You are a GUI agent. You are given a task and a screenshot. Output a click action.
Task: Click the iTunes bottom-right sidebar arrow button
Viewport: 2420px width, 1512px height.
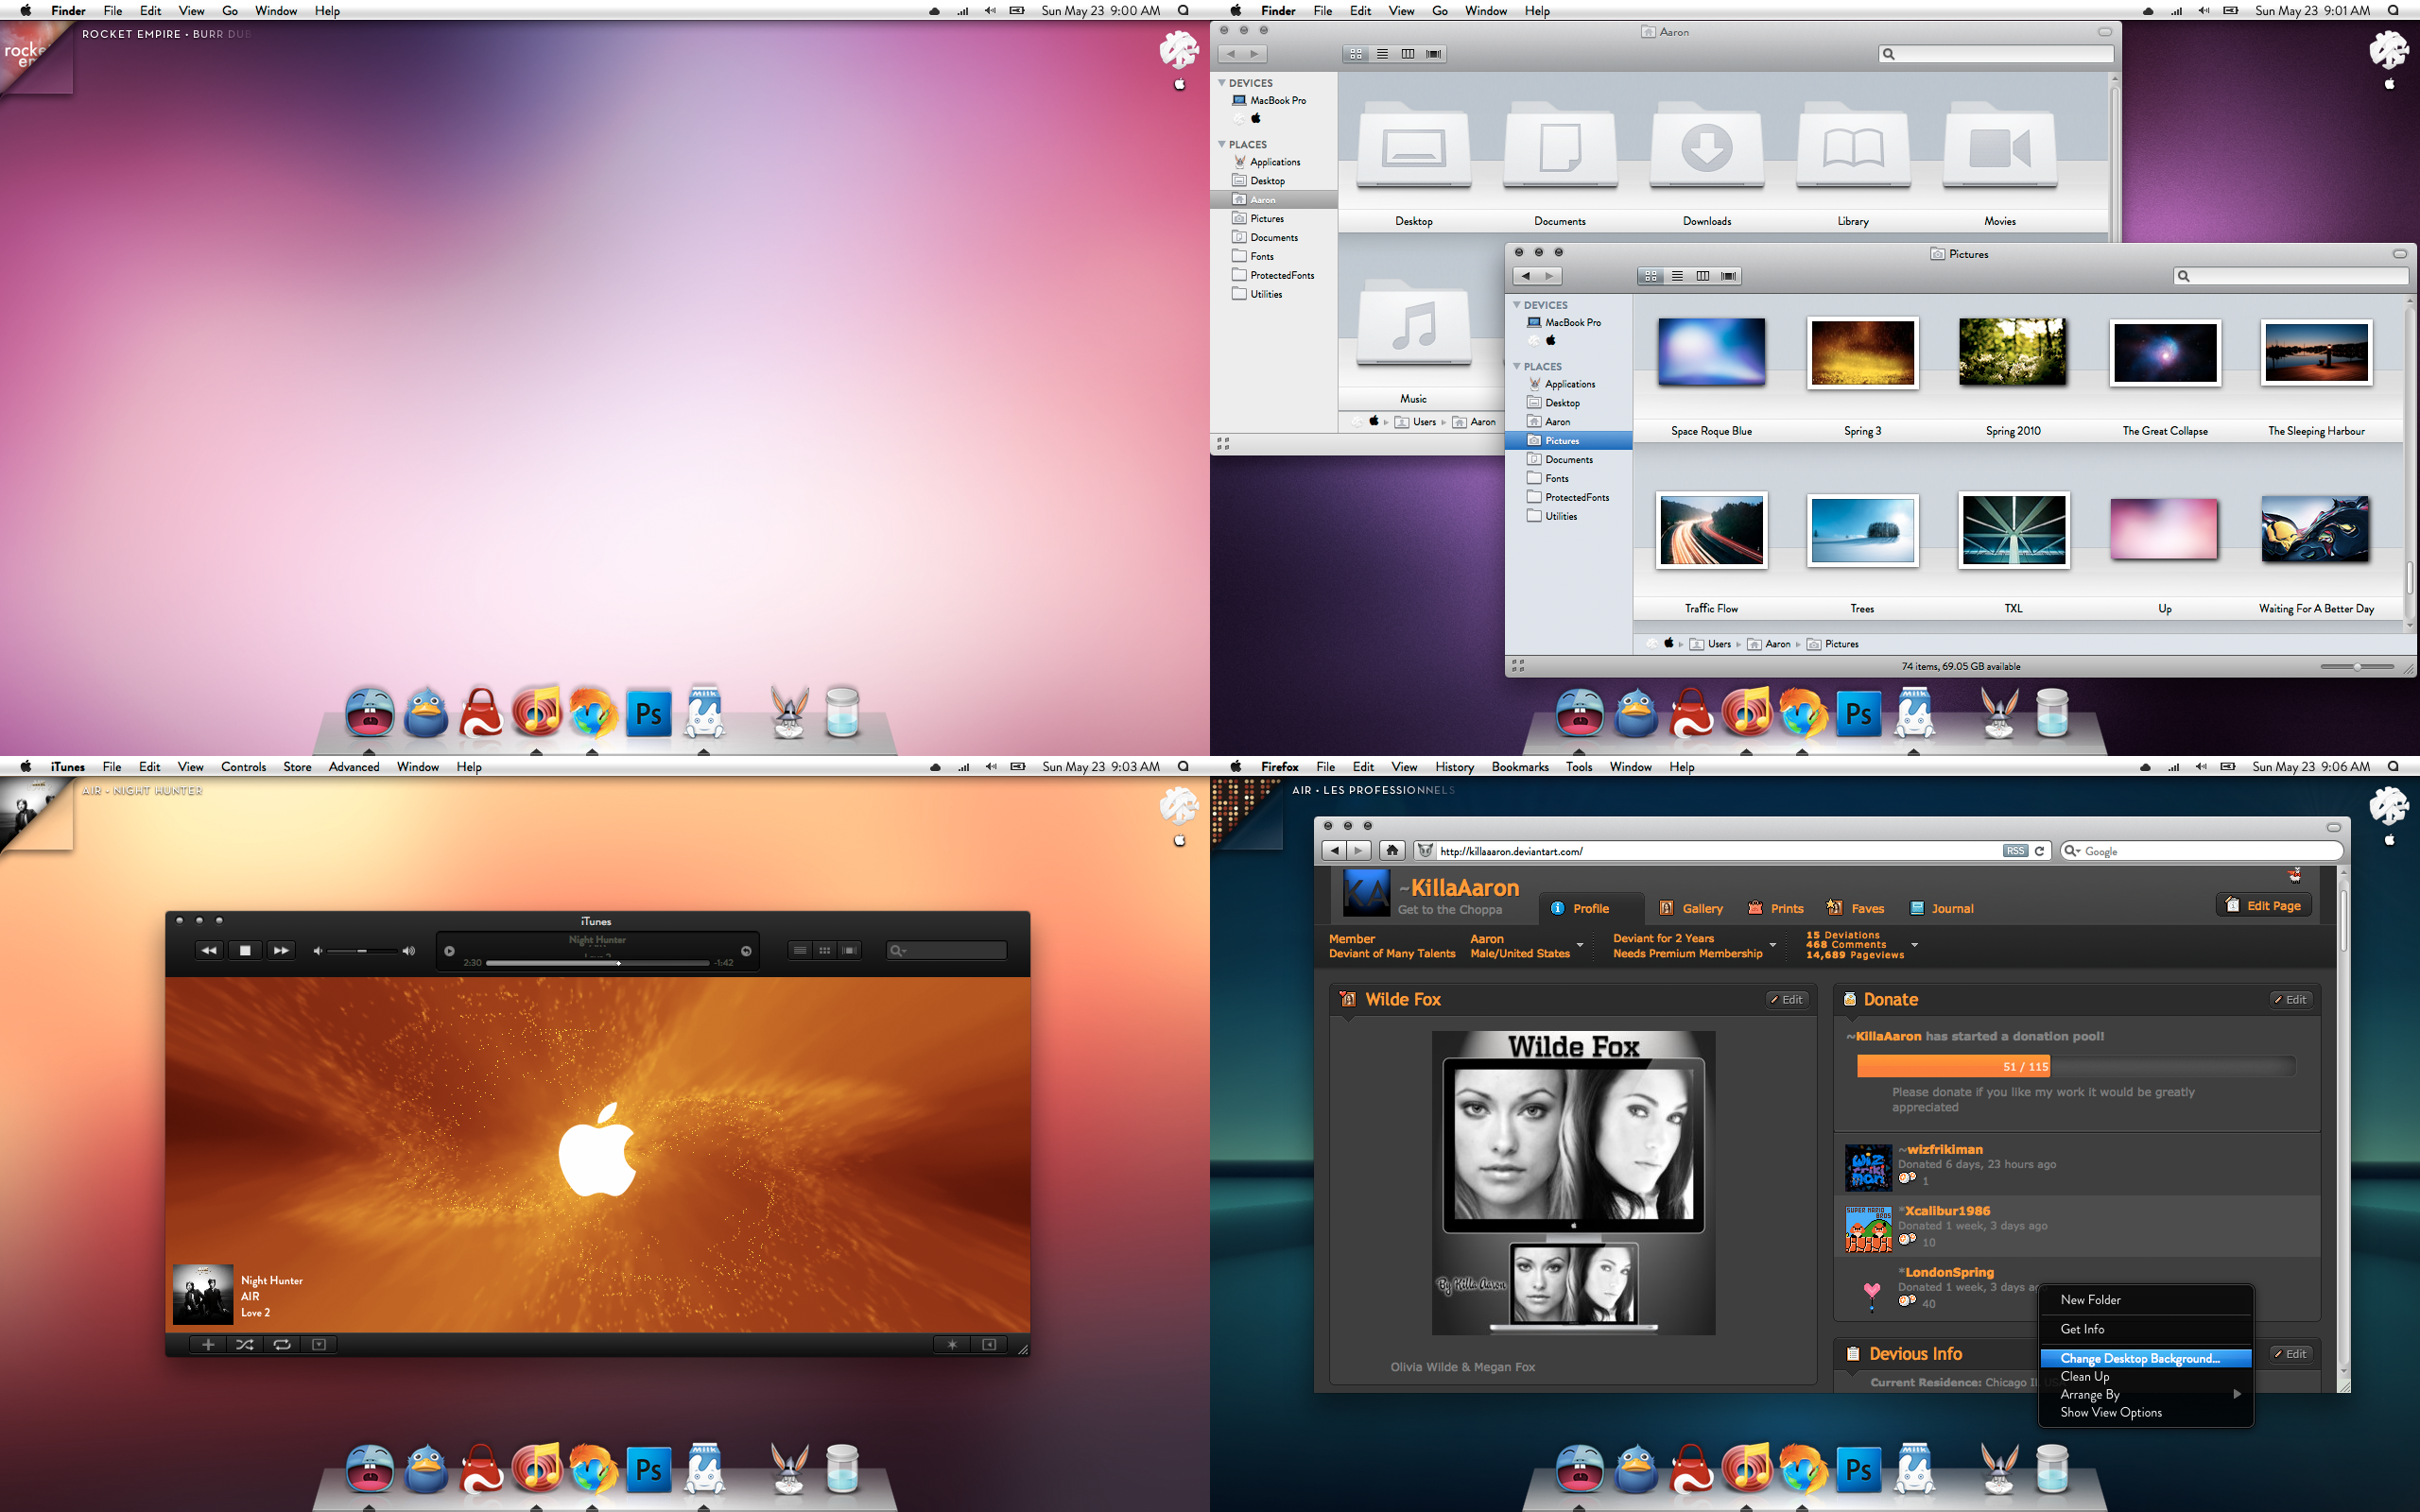(989, 1344)
